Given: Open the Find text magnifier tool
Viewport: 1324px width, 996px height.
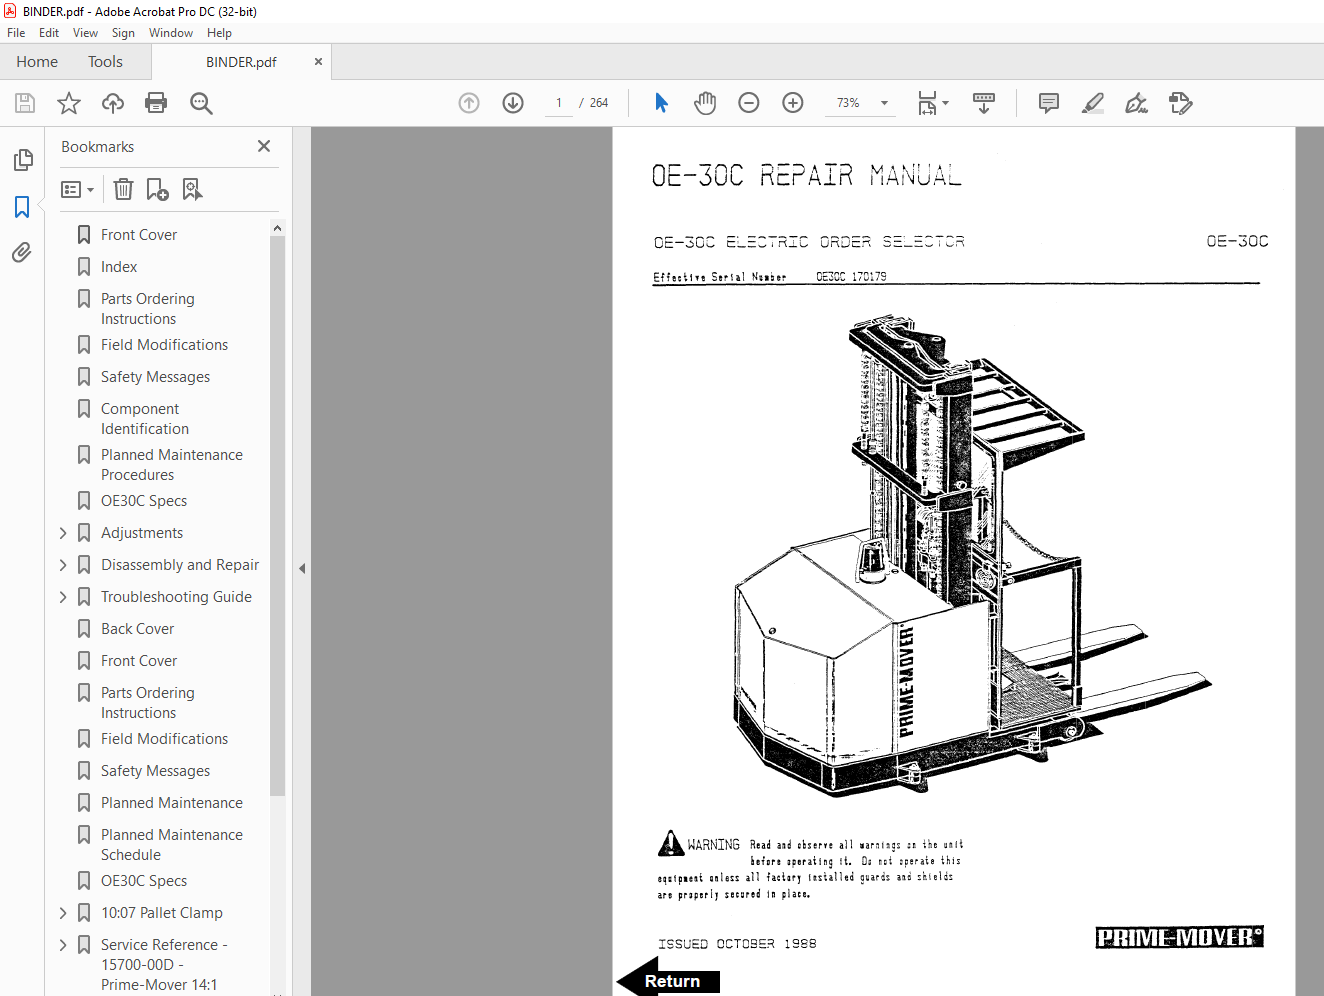Looking at the screenshot, I should pos(201,103).
